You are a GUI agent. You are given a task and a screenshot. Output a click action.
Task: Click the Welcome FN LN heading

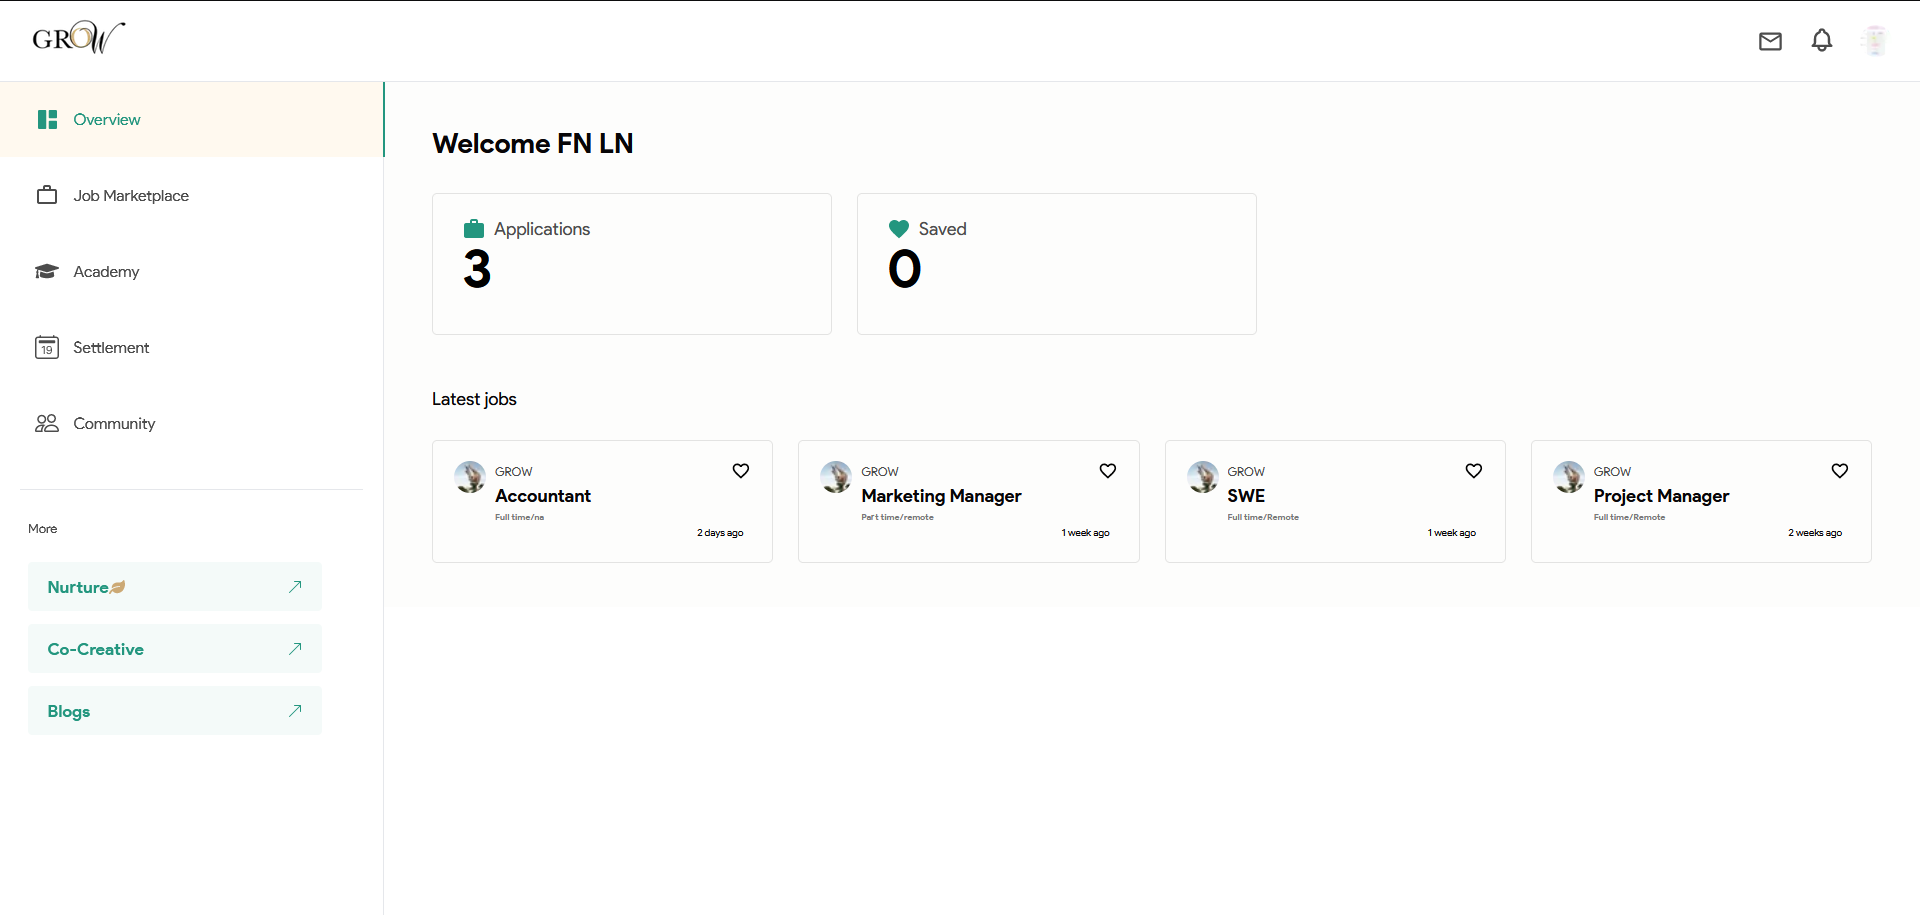pyautogui.click(x=533, y=143)
